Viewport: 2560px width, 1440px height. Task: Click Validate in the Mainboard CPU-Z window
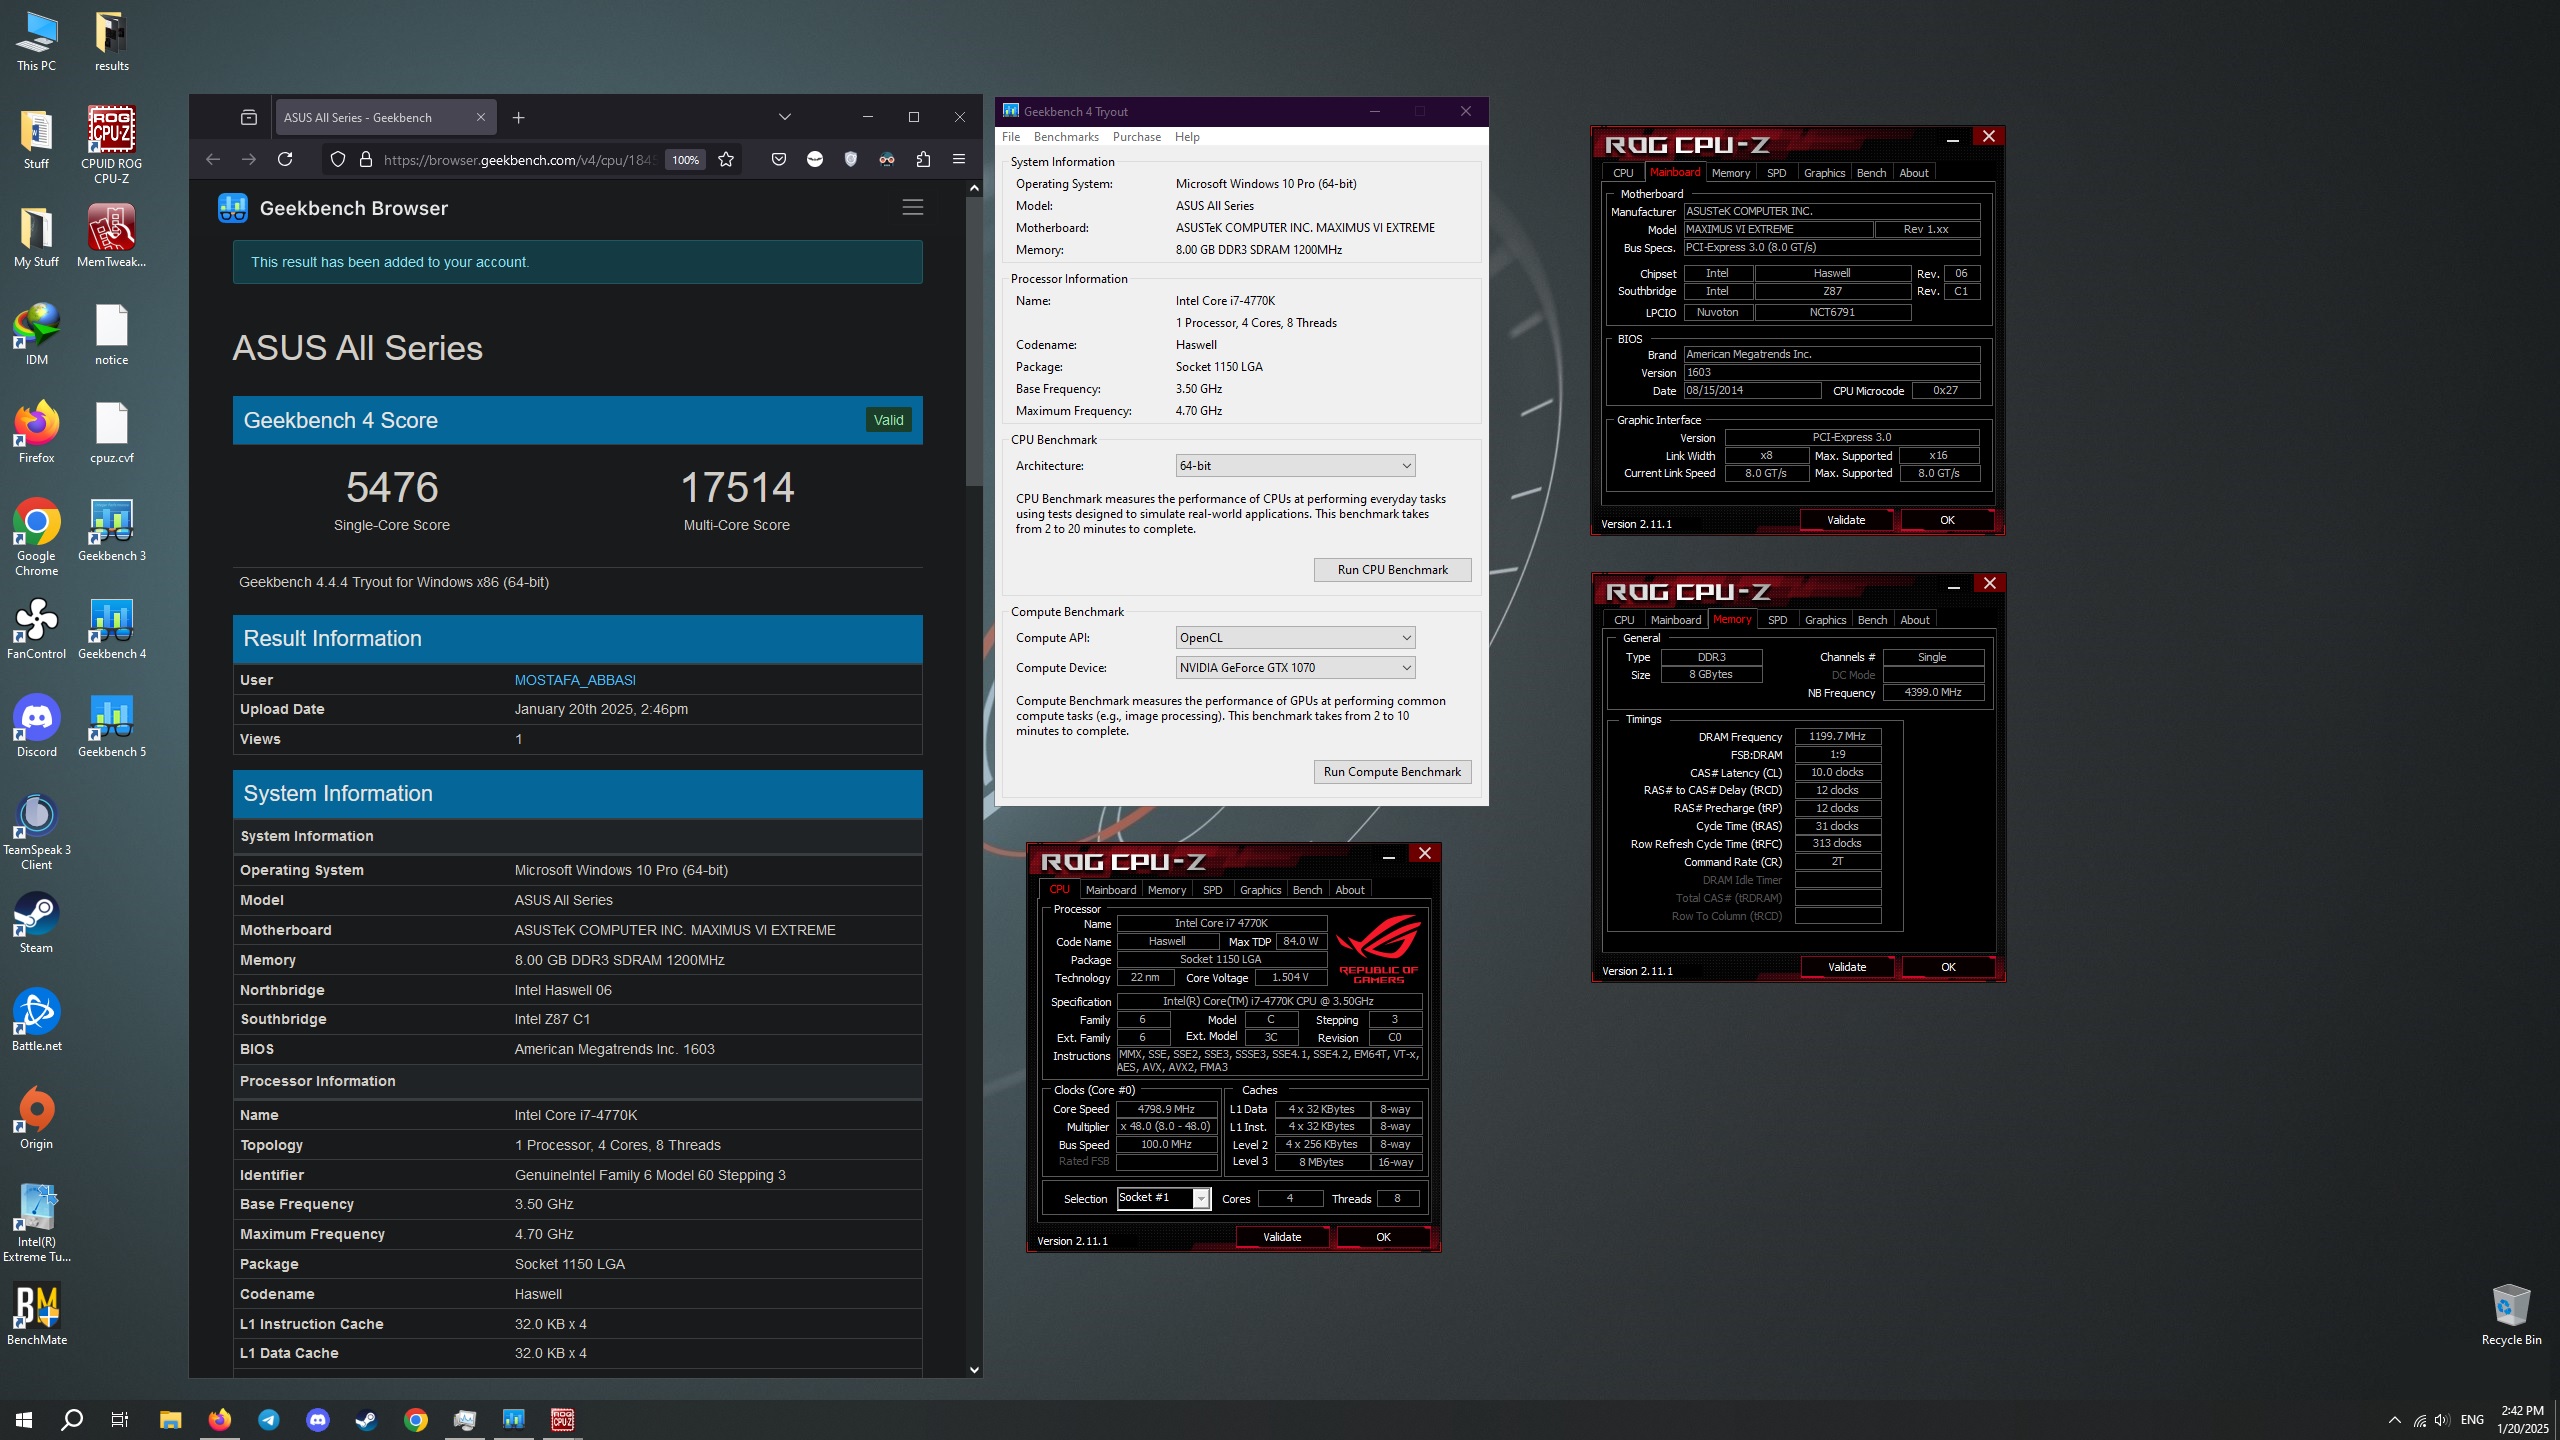pos(1846,520)
